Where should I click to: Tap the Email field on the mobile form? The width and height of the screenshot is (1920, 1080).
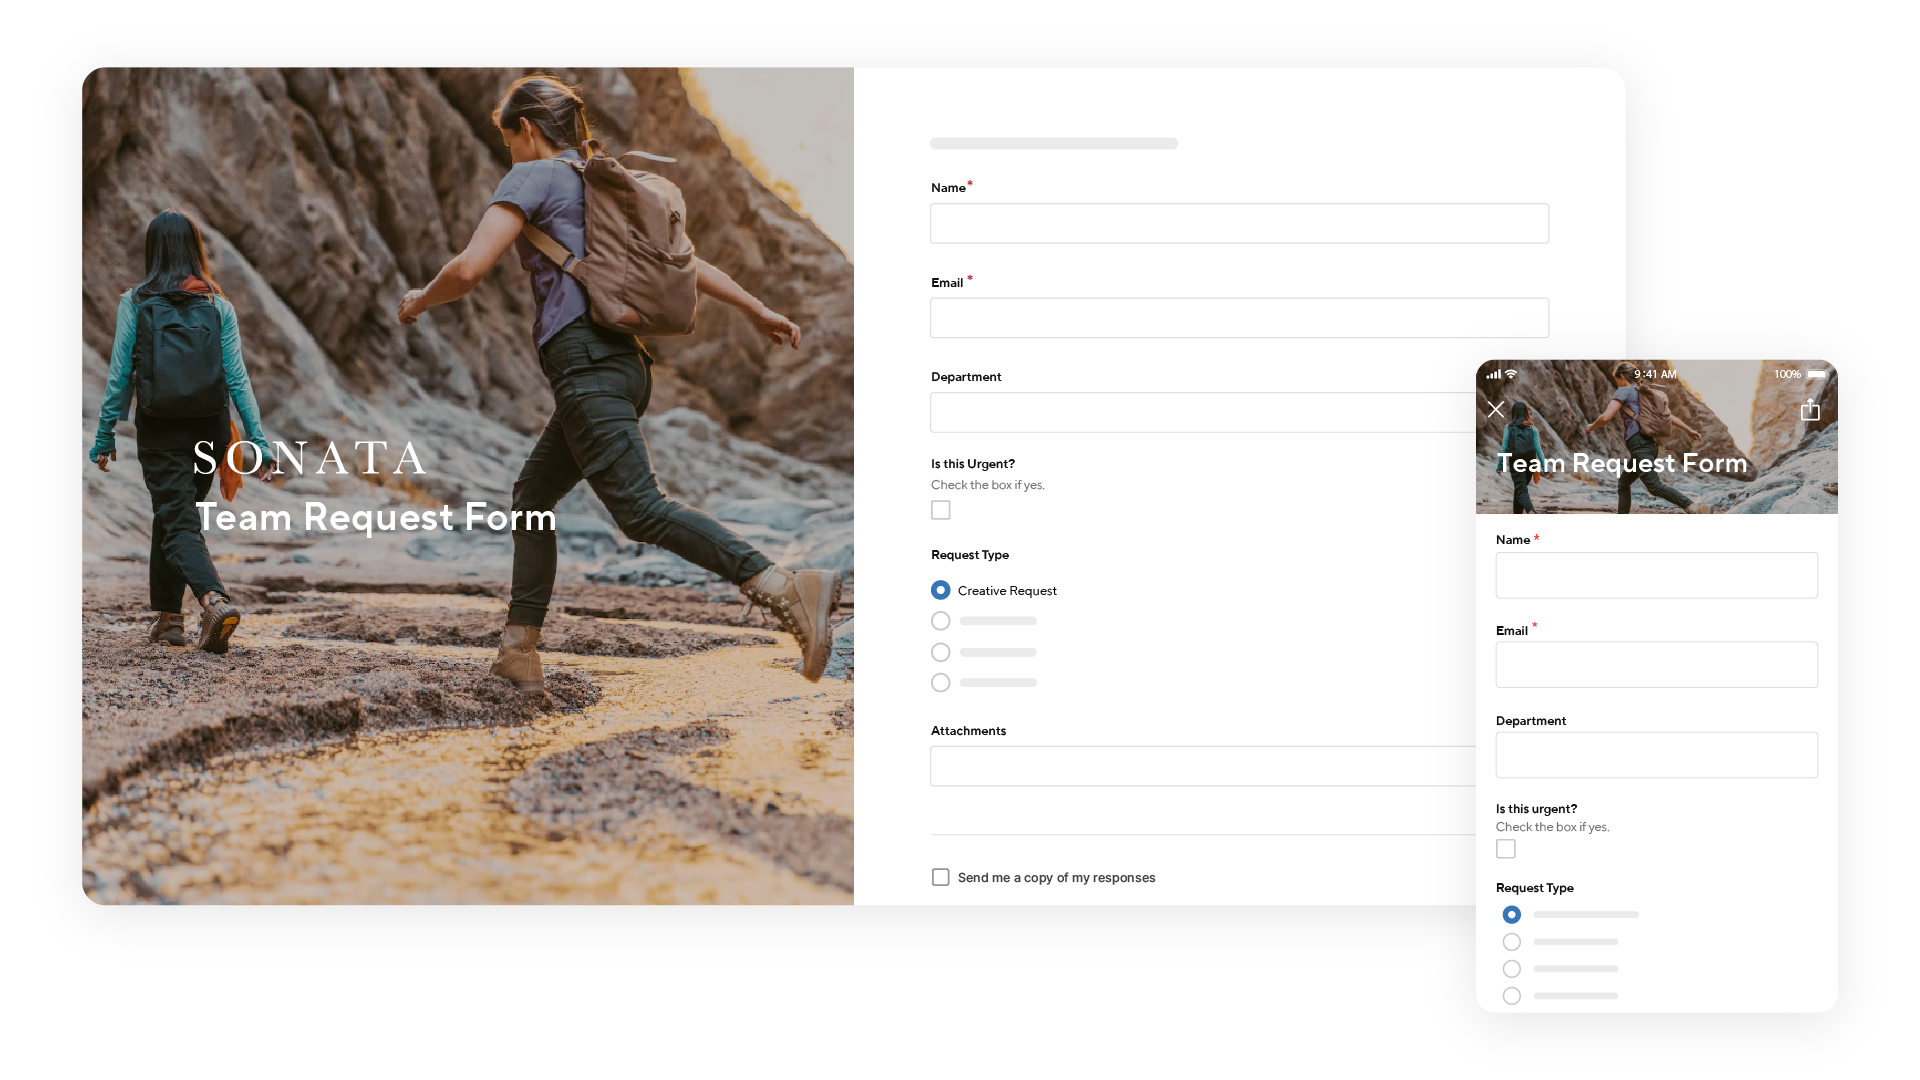1656,664
